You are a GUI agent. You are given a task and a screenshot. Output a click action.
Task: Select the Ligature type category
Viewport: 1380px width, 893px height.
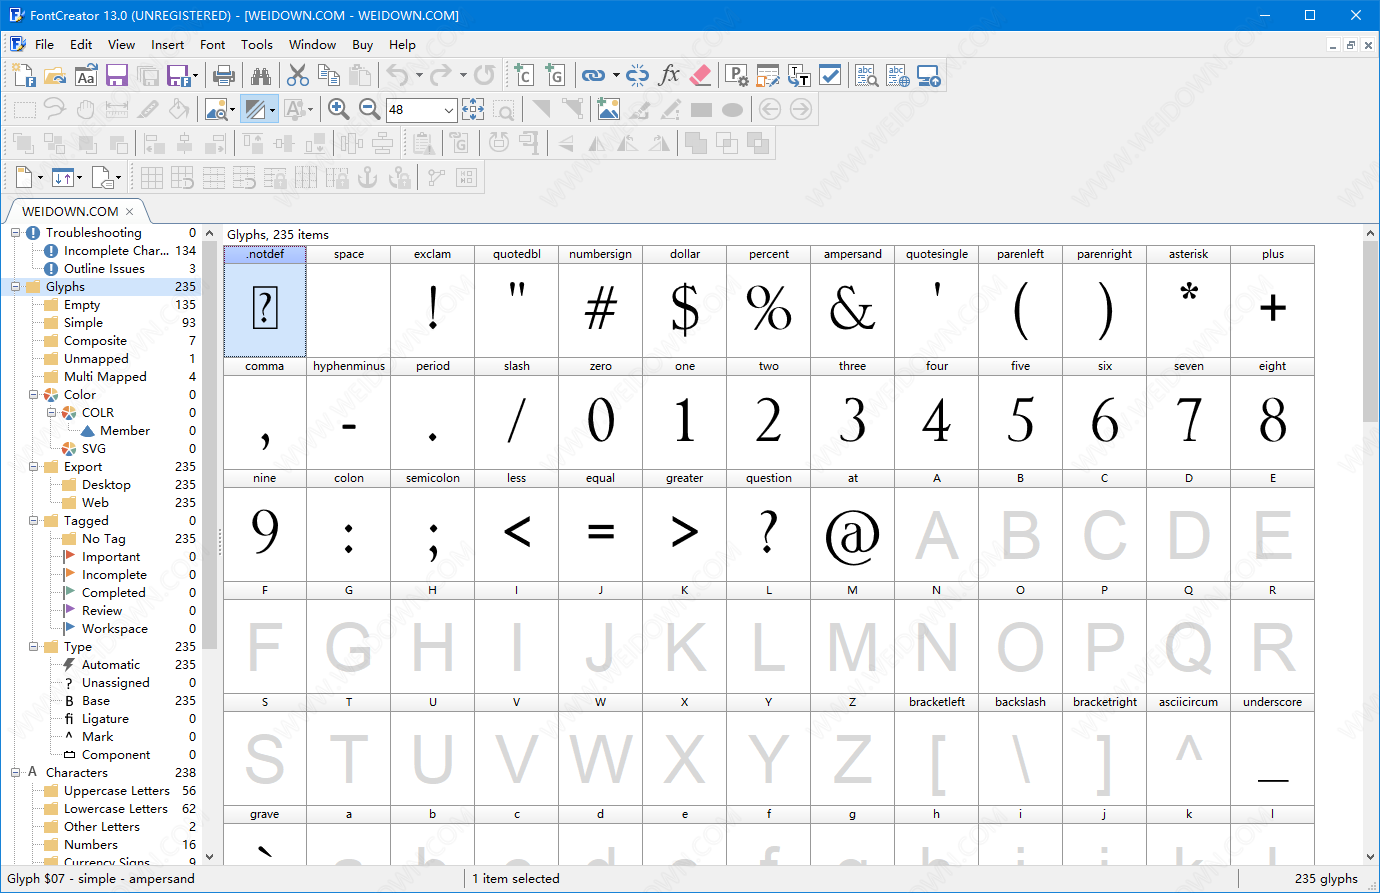(x=105, y=719)
